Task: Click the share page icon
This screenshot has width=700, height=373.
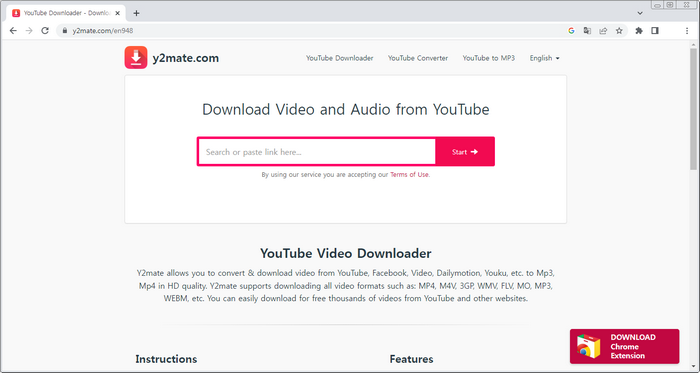Action: click(603, 31)
